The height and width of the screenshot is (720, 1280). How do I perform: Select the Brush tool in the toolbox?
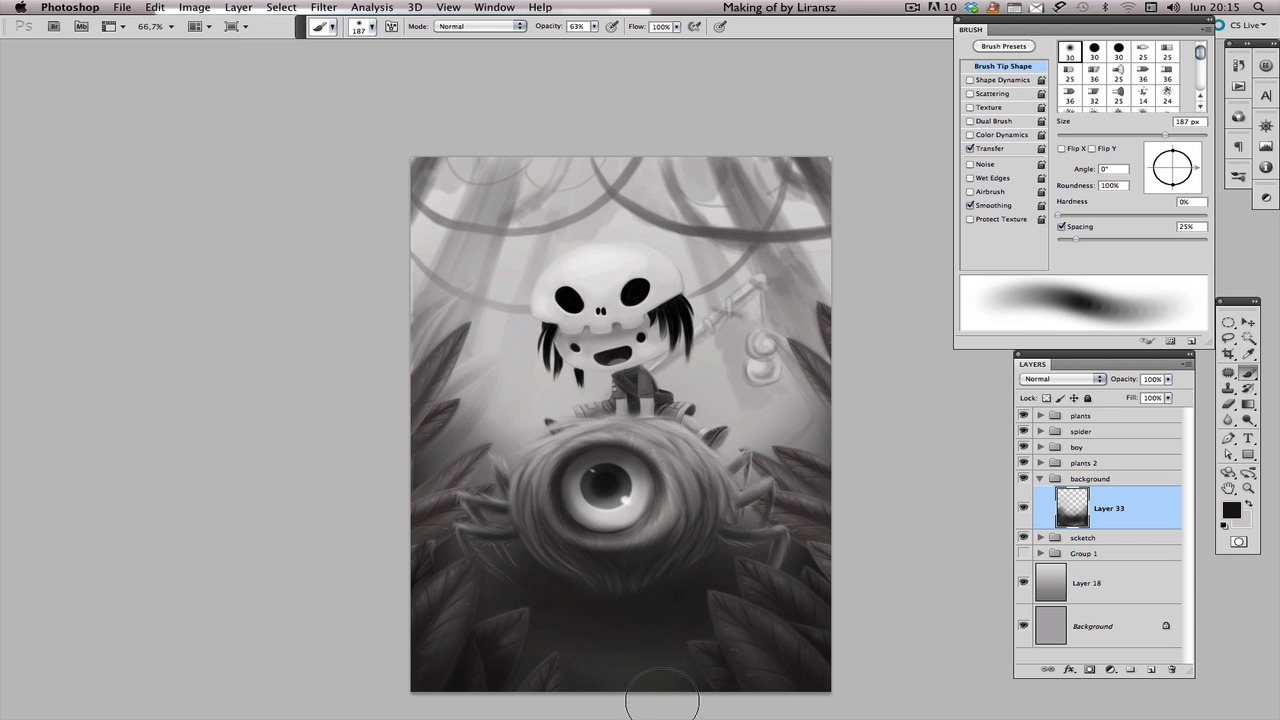point(1248,372)
